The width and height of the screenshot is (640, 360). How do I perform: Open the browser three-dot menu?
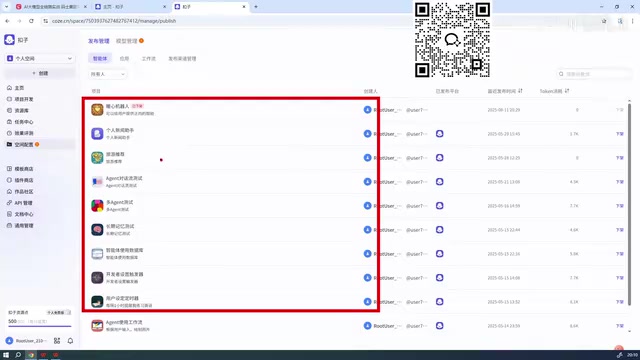coord(632,21)
